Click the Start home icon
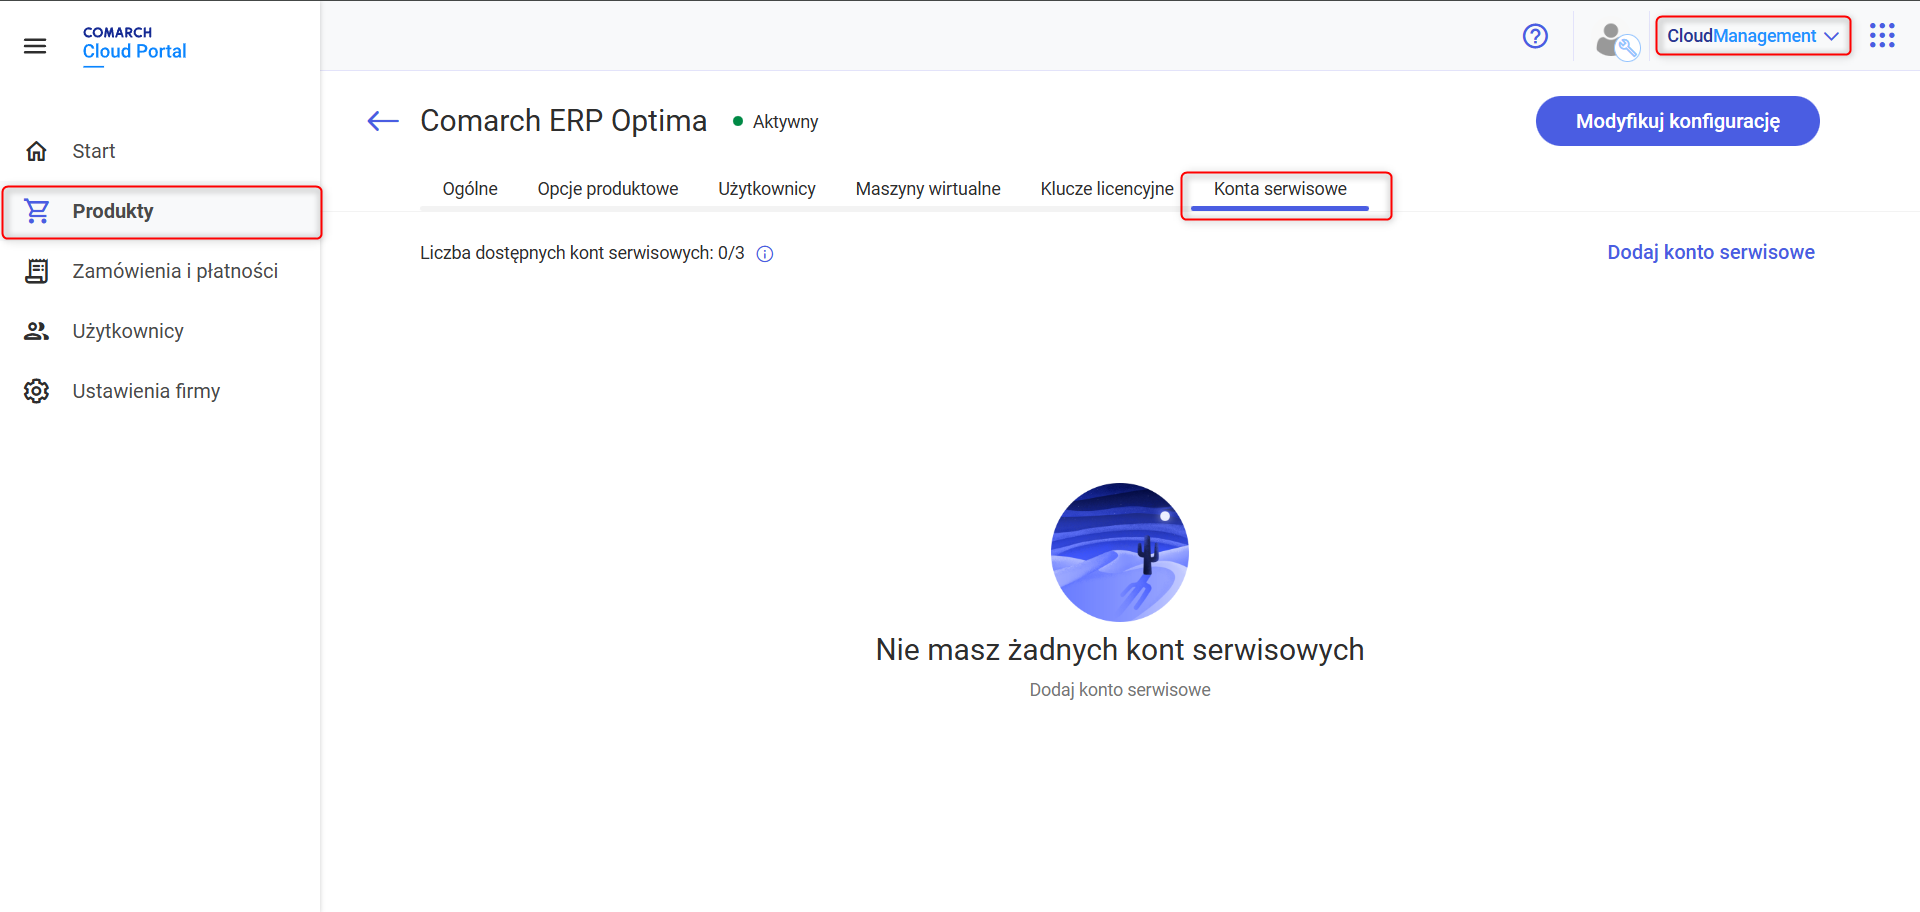 37,151
